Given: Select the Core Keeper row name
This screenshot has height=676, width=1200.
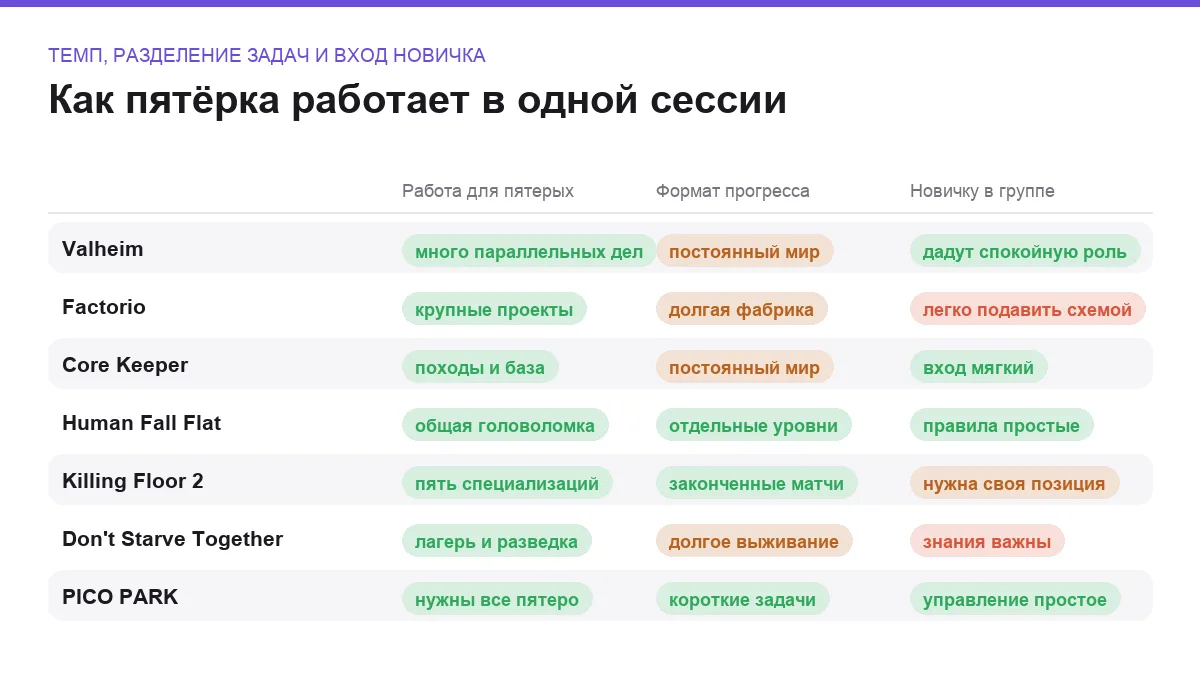Looking at the screenshot, I should [x=125, y=365].
